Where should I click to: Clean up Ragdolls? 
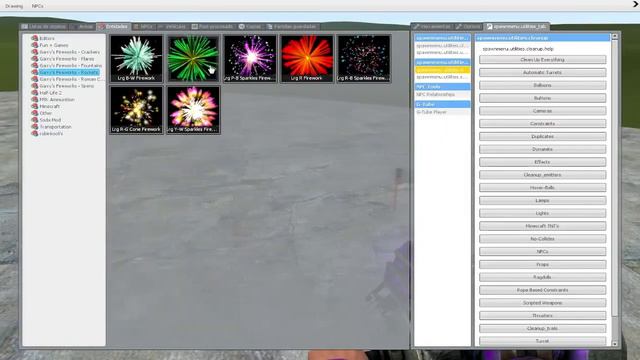coord(542,277)
